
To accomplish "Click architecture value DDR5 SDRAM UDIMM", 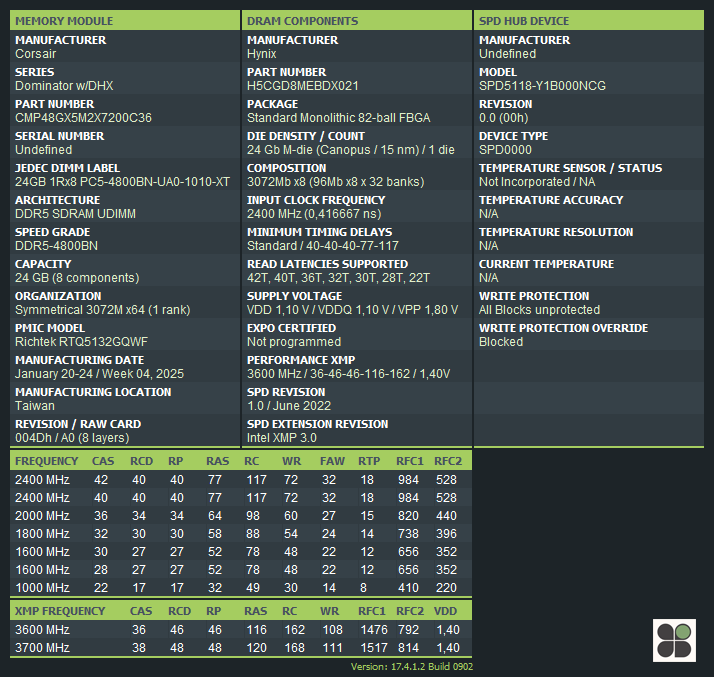I will coord(76,214).
